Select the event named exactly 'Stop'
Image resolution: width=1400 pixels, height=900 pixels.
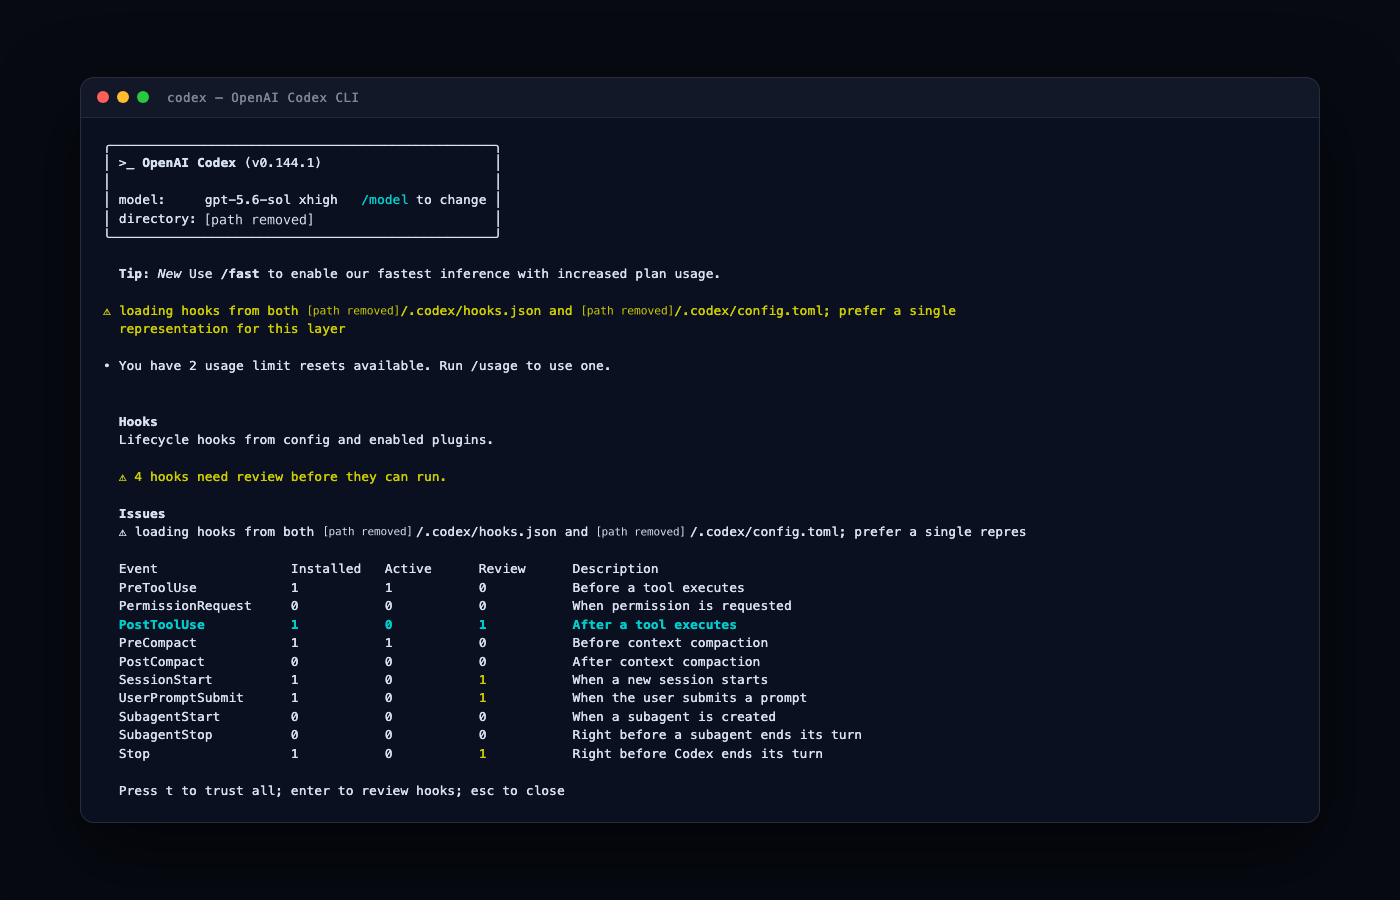(x=471, y=754)
